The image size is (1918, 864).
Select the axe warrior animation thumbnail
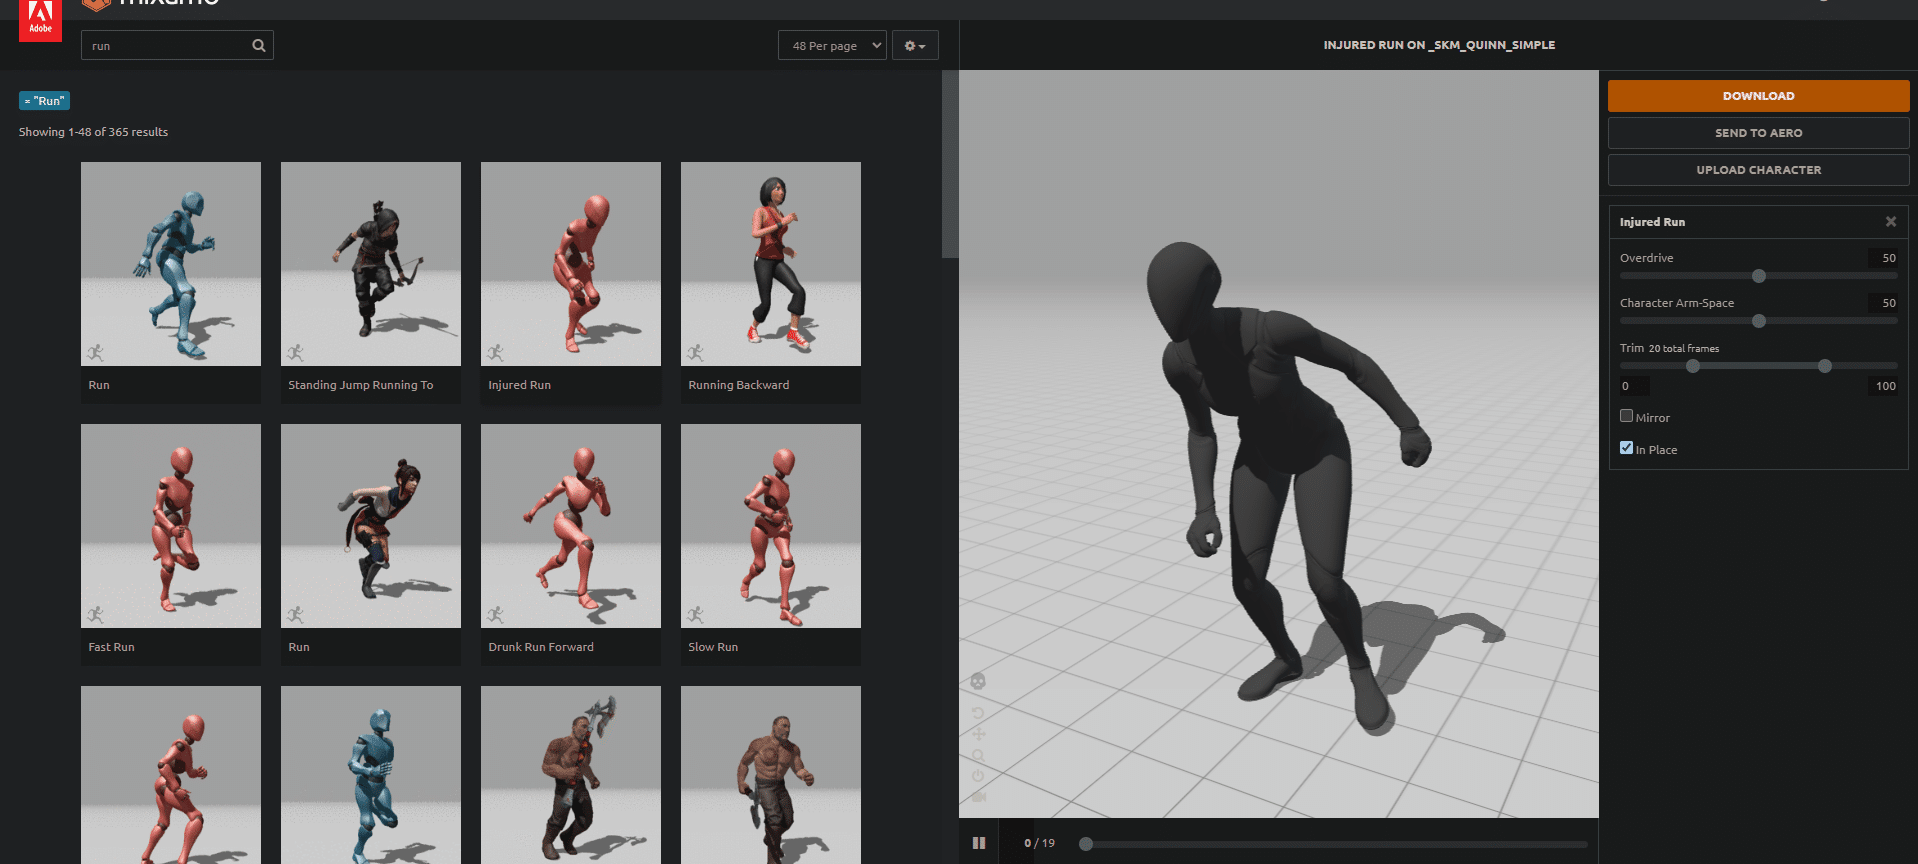[x=571, y=775]
